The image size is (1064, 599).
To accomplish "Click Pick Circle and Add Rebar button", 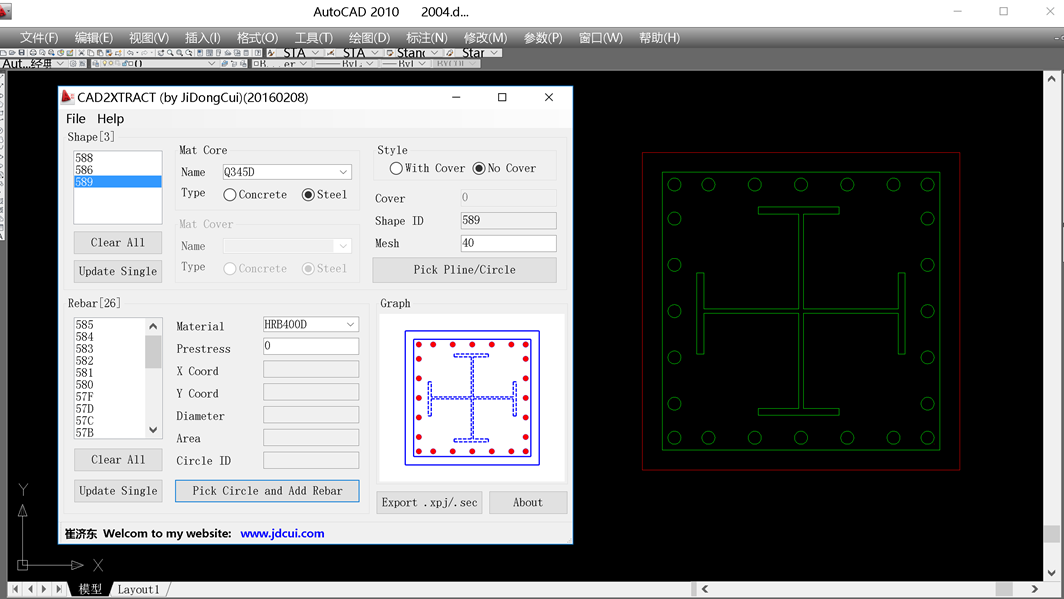I will [267, 491].
